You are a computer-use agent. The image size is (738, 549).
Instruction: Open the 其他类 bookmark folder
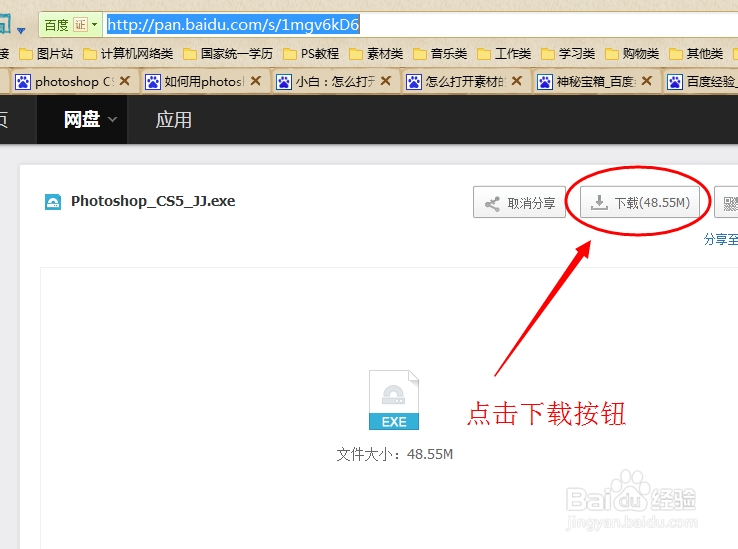696,54
